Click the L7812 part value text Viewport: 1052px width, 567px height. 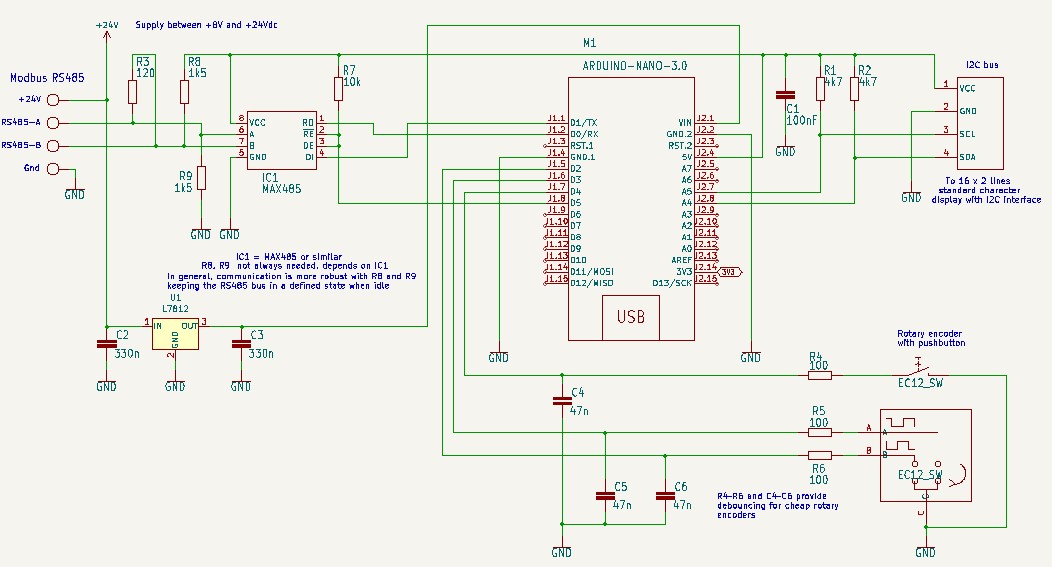click(x=175, y=309)
